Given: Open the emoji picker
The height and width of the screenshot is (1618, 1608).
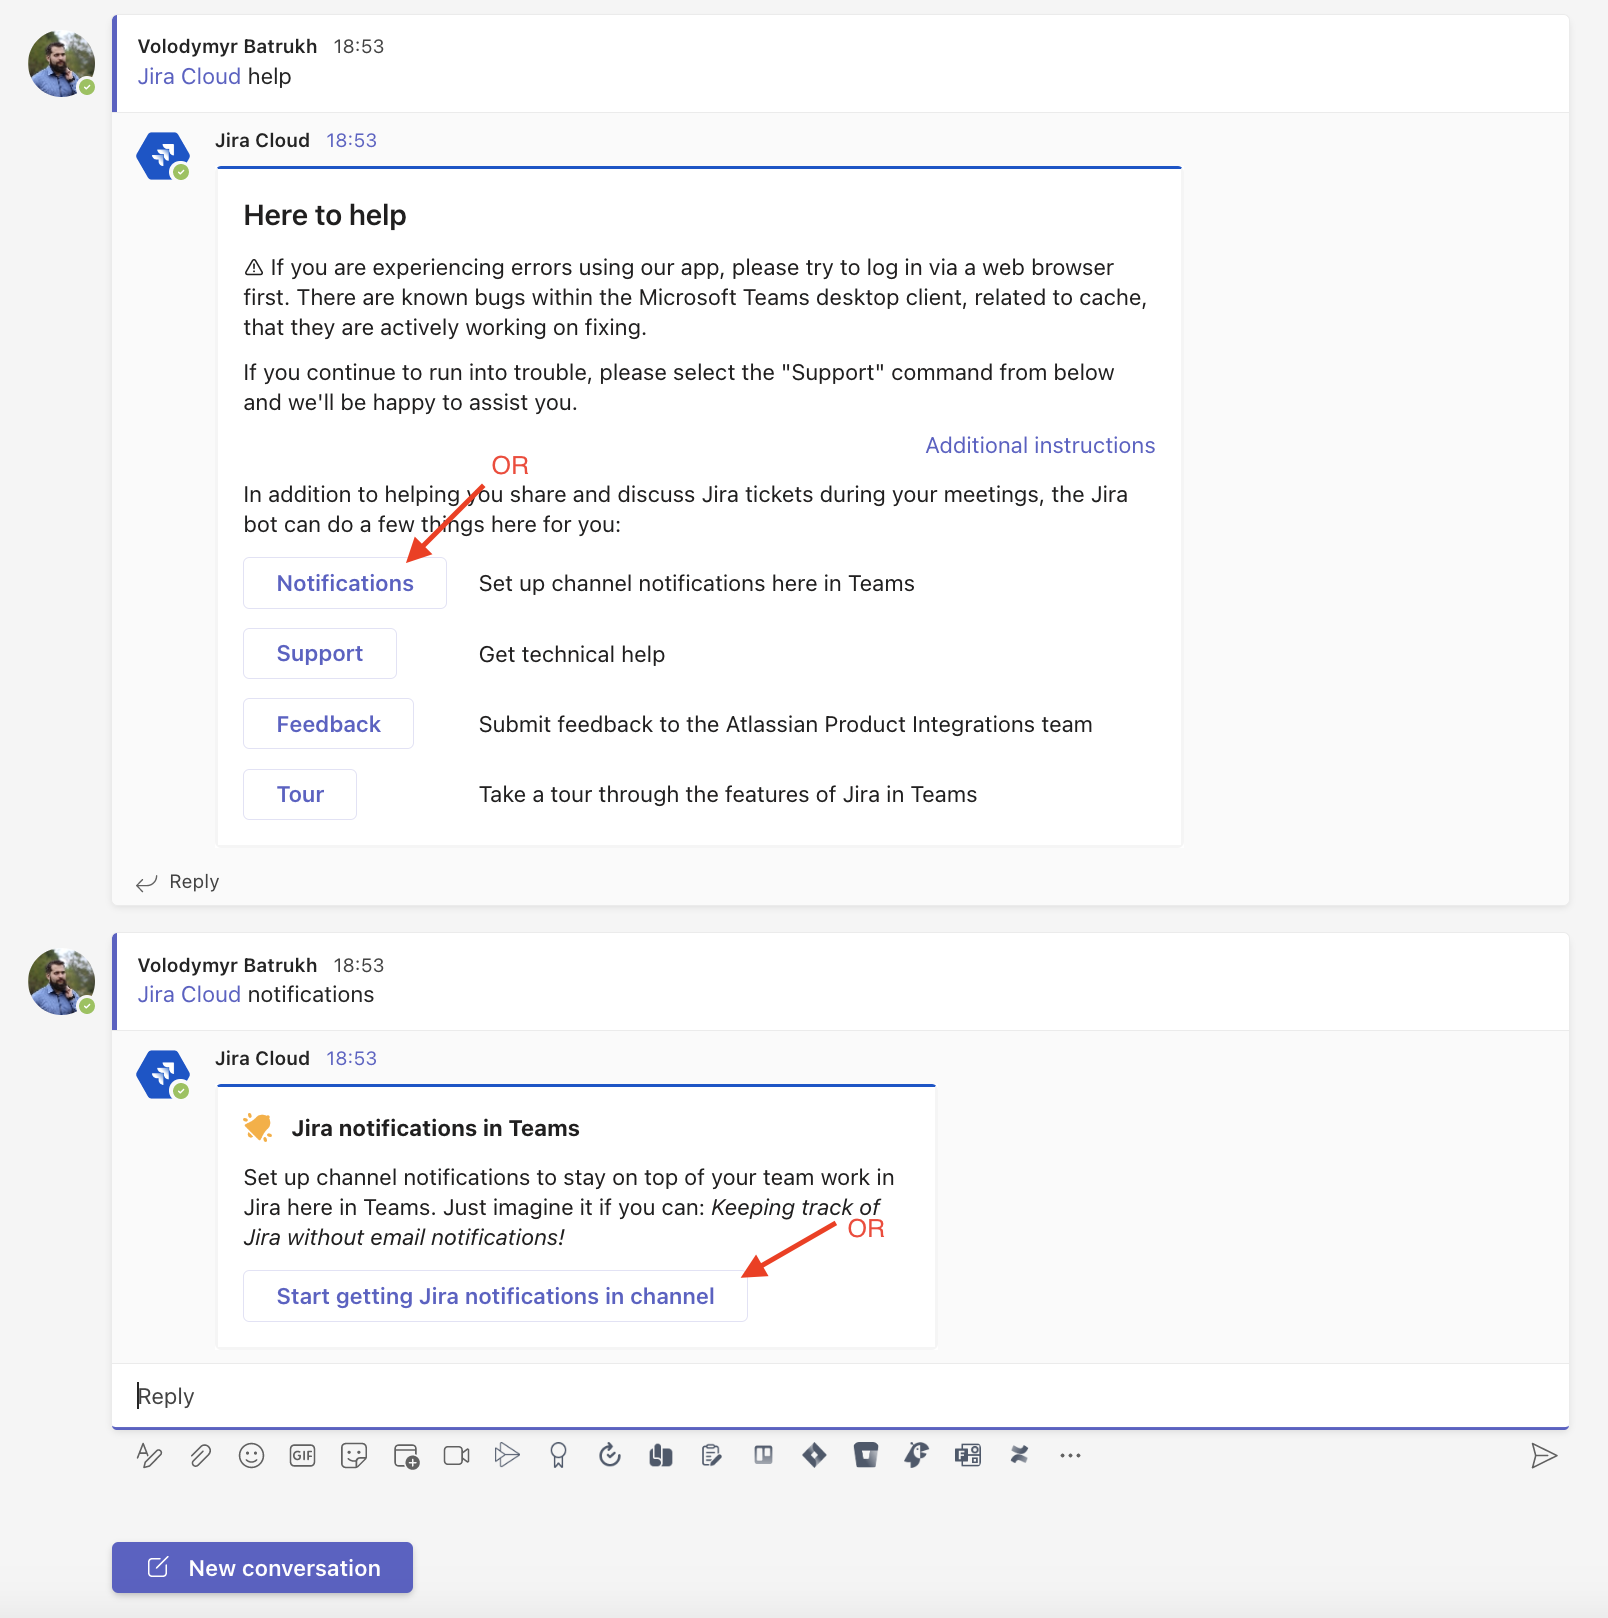Looking at the screenshot, I should [x=252, y=1455].
